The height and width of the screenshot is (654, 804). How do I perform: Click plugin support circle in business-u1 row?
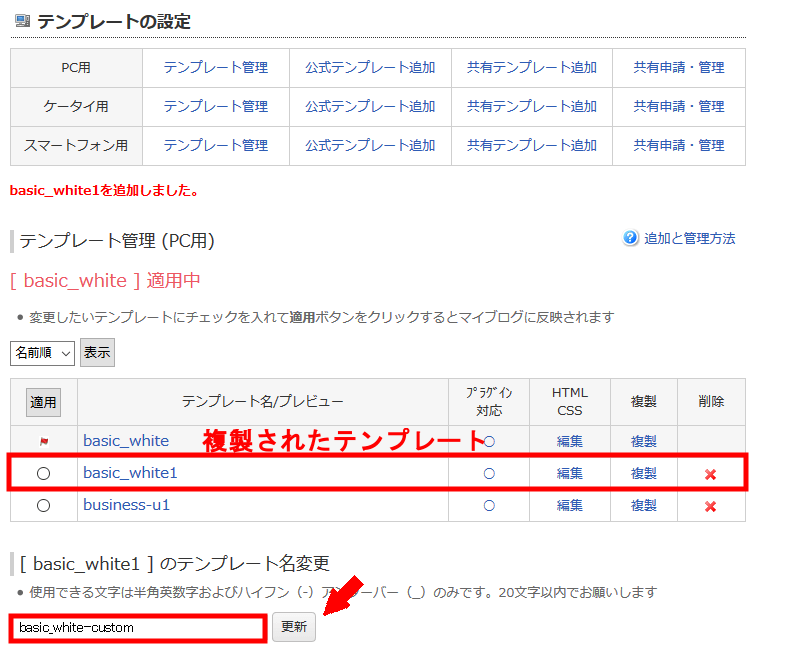tap(489, 506)
